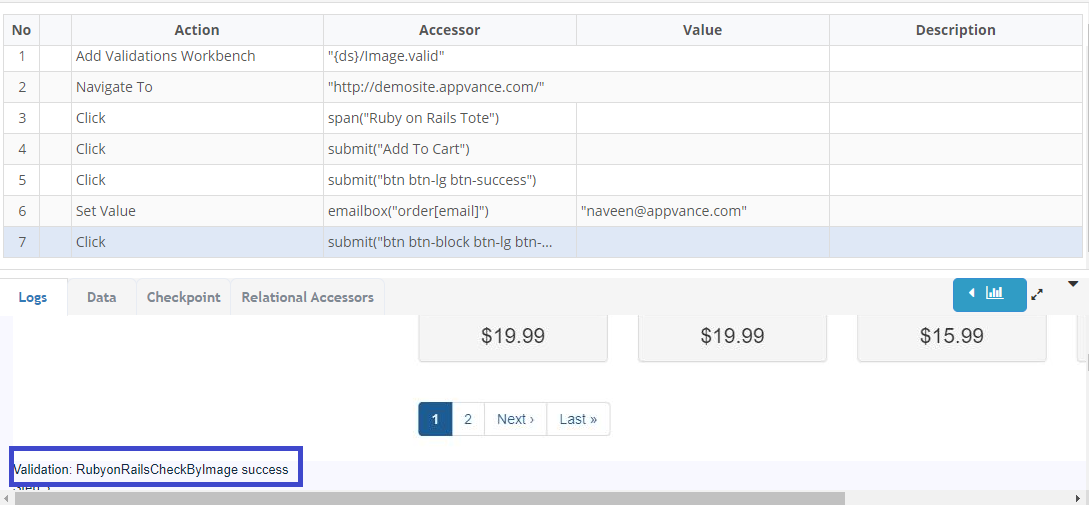The width and height of the screenshot is (1089, 505).
Task: Click the "{ds}/Image.valid" accessor cell
Action: tap(576, 56)
